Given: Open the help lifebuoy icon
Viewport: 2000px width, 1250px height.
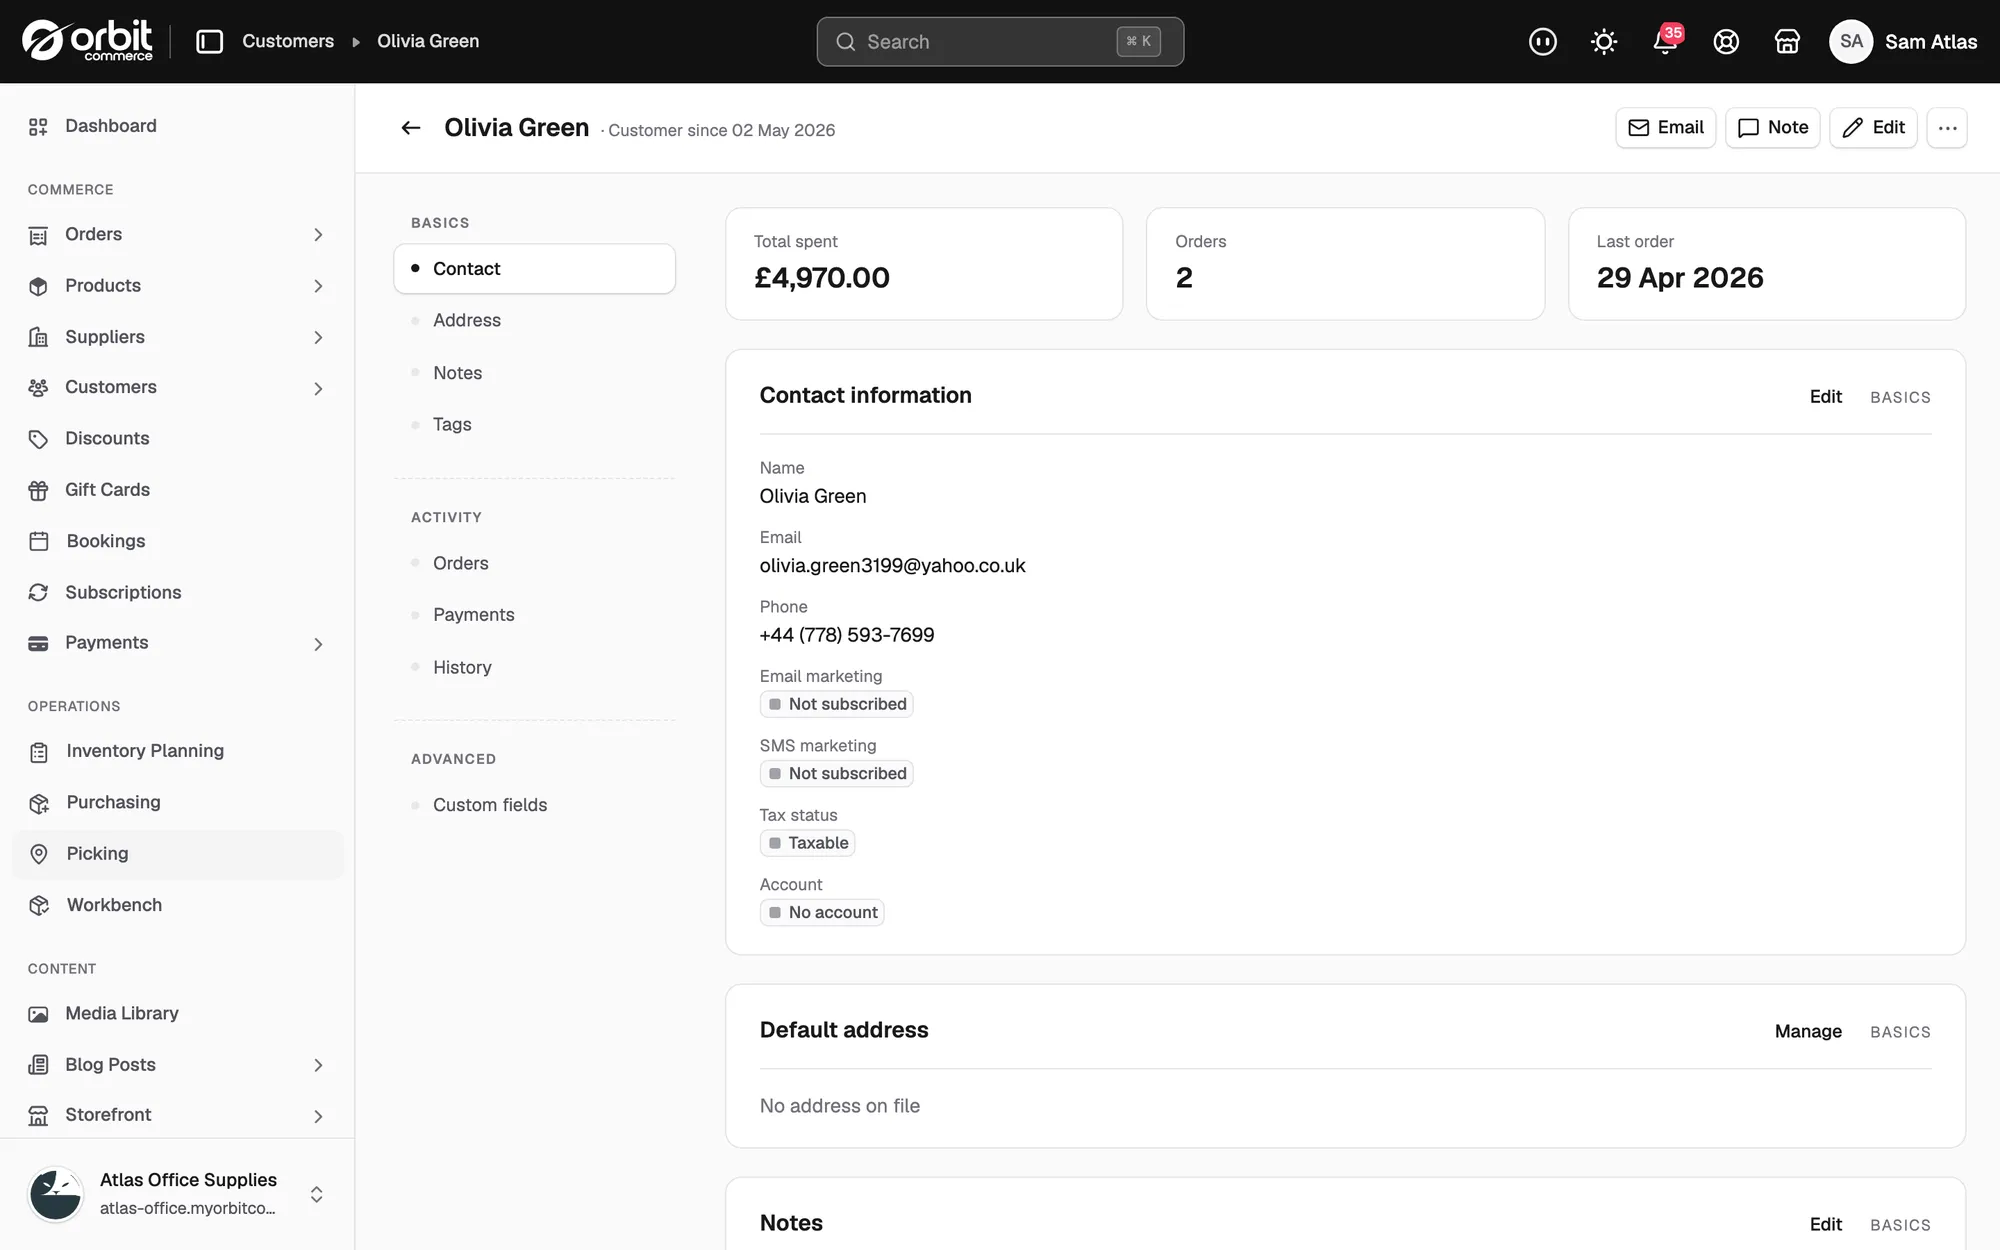Looking at the screenshot, I should point(1726,41).
